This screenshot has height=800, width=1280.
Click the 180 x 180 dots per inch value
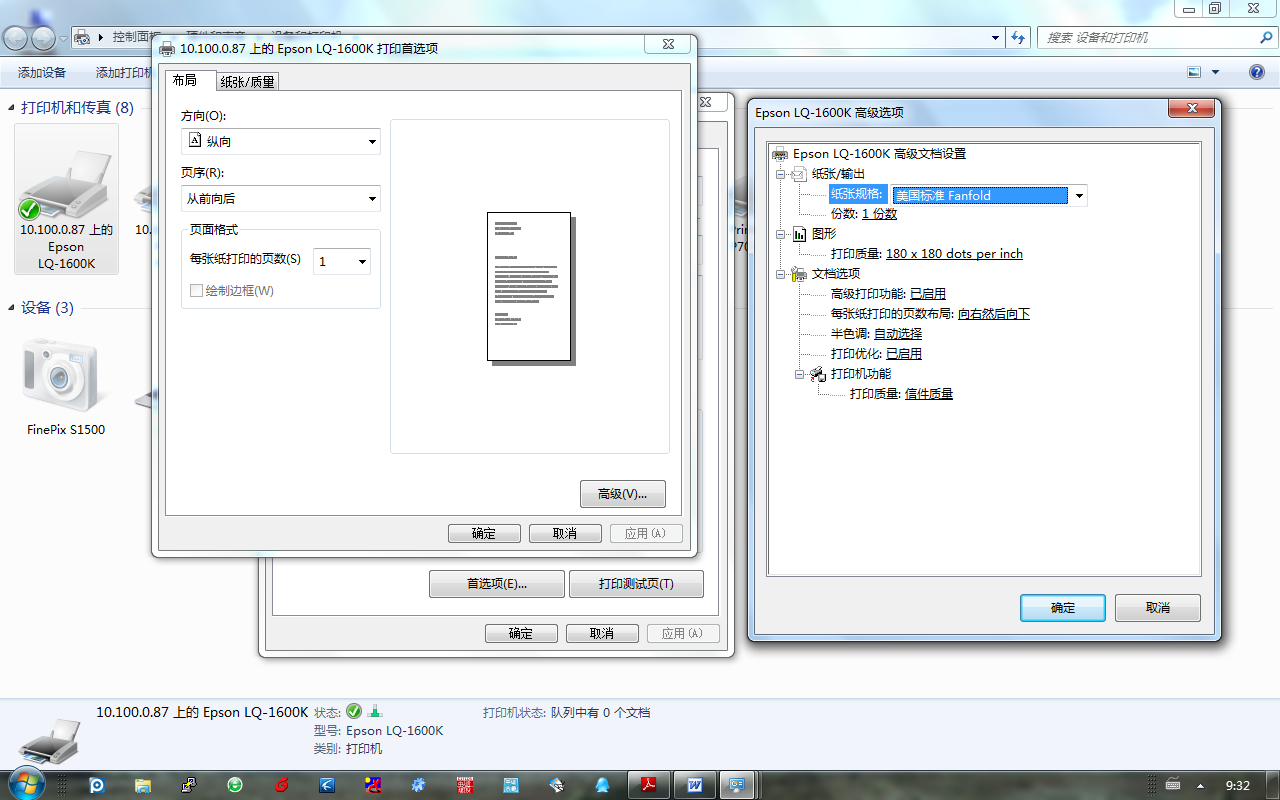tap(954, 254)
